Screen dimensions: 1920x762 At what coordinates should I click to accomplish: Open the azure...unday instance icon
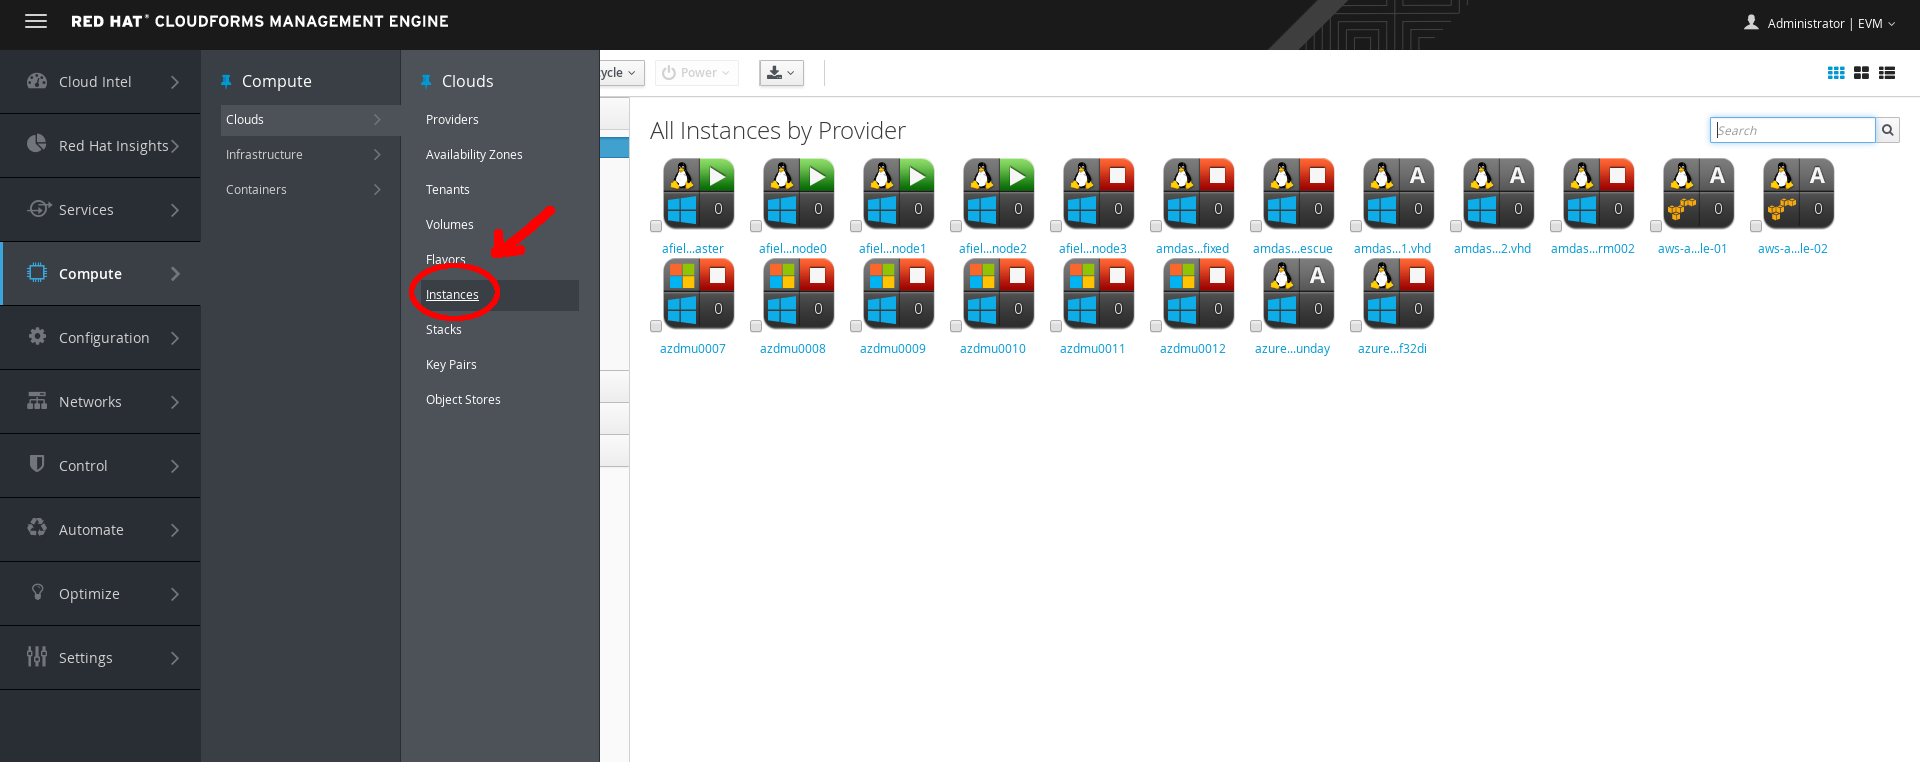click(1298, 294)
